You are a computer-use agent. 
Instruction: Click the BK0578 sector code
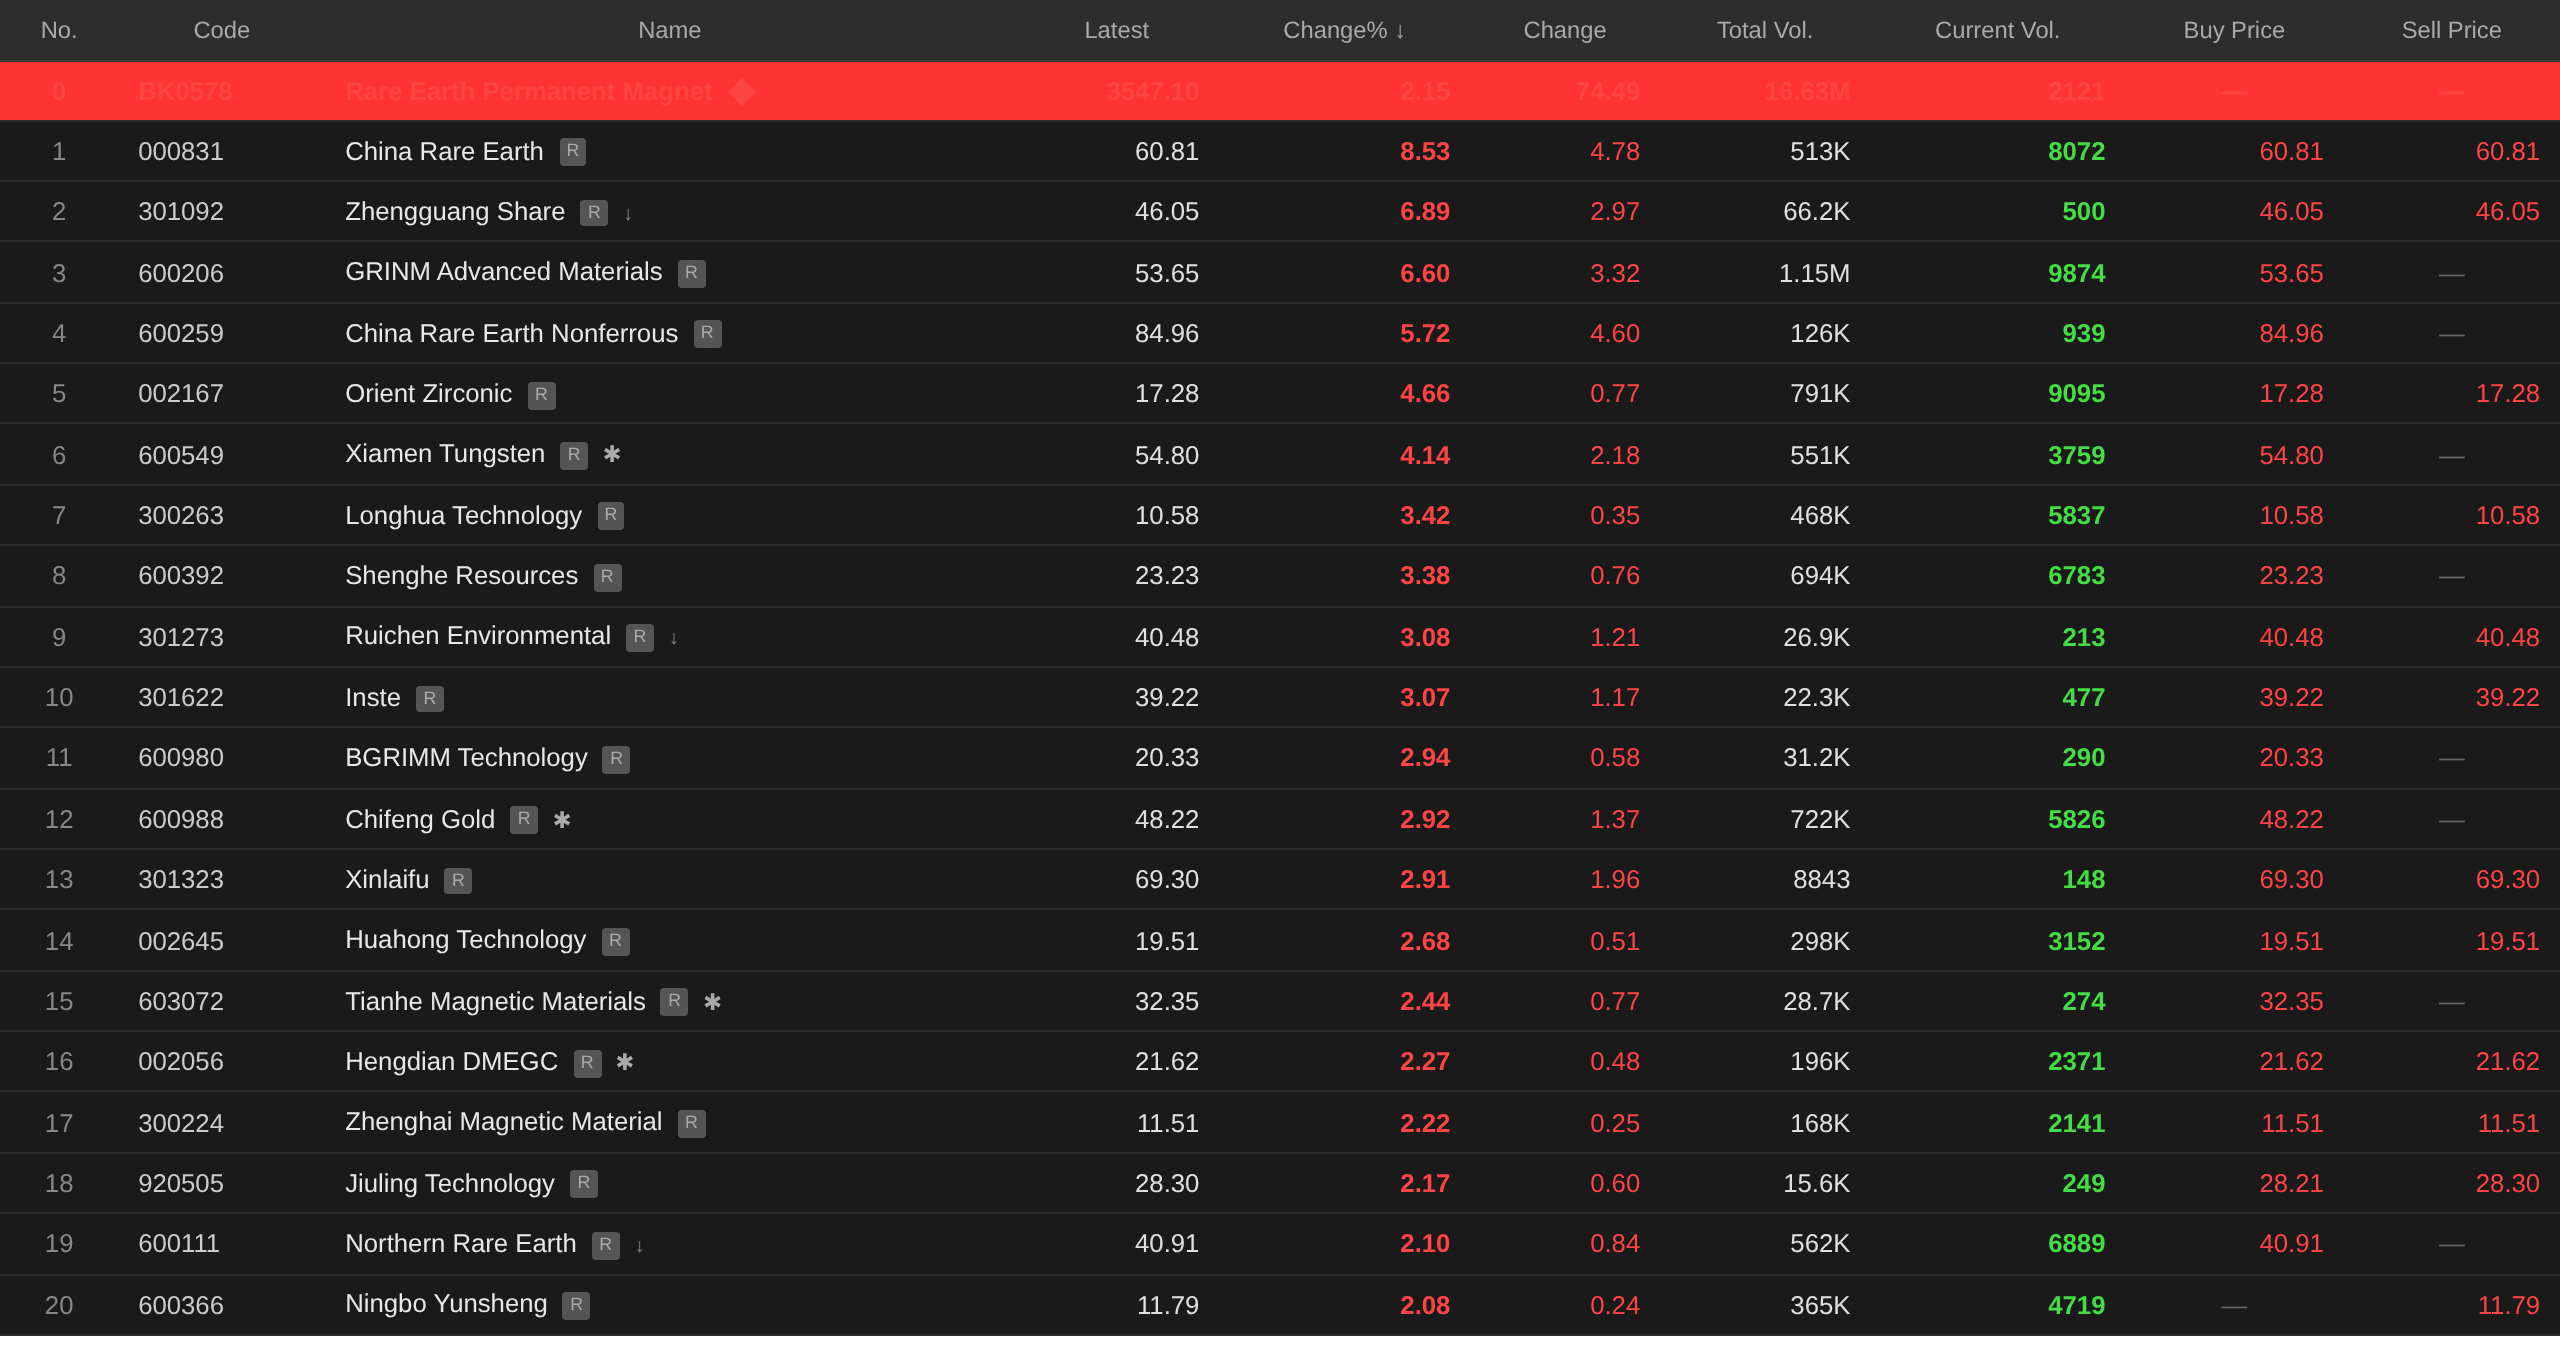coord(185,92)
